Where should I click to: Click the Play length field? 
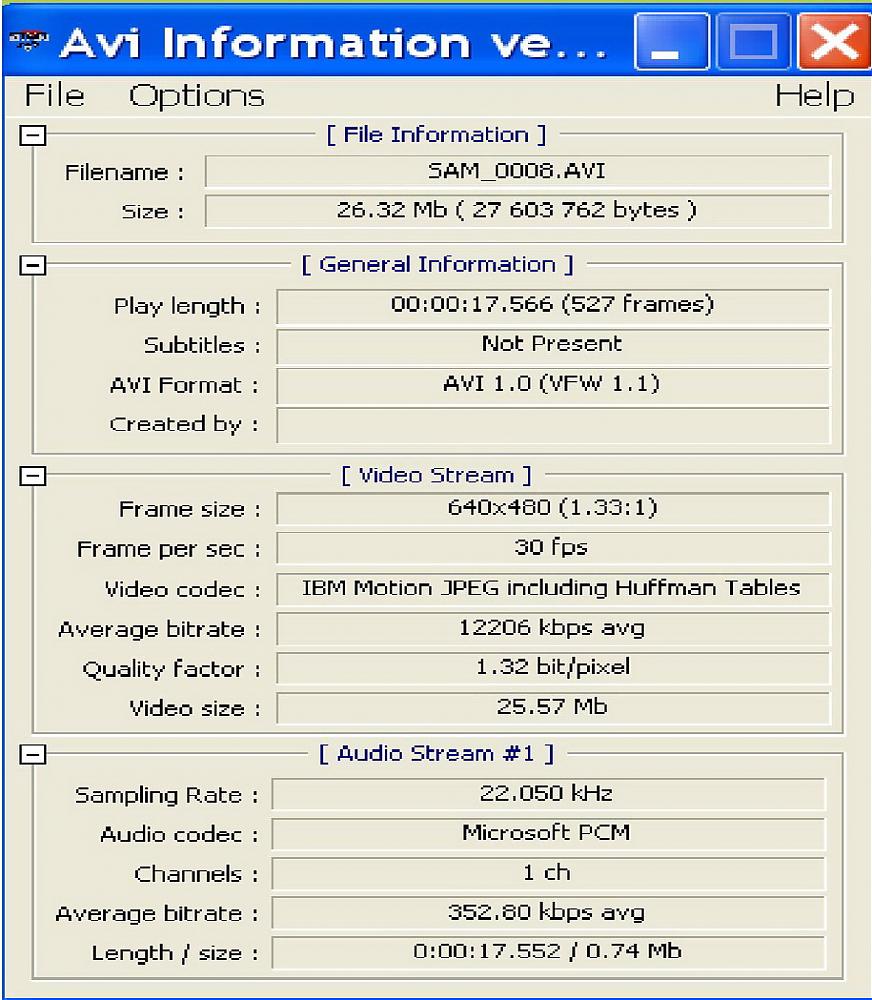(x=553, y=305)
